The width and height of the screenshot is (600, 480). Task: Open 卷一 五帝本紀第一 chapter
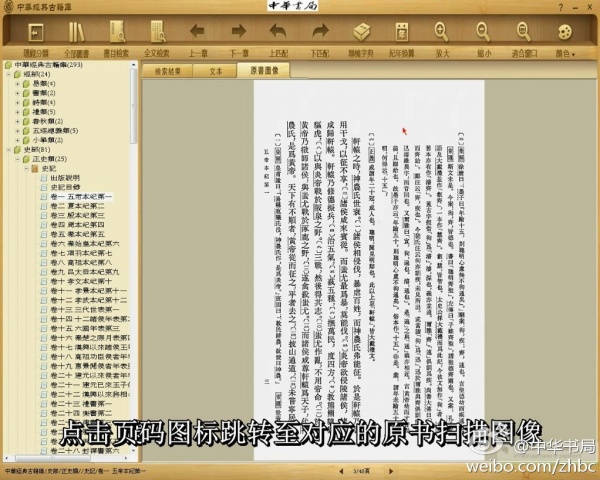(x=81, y=197)
